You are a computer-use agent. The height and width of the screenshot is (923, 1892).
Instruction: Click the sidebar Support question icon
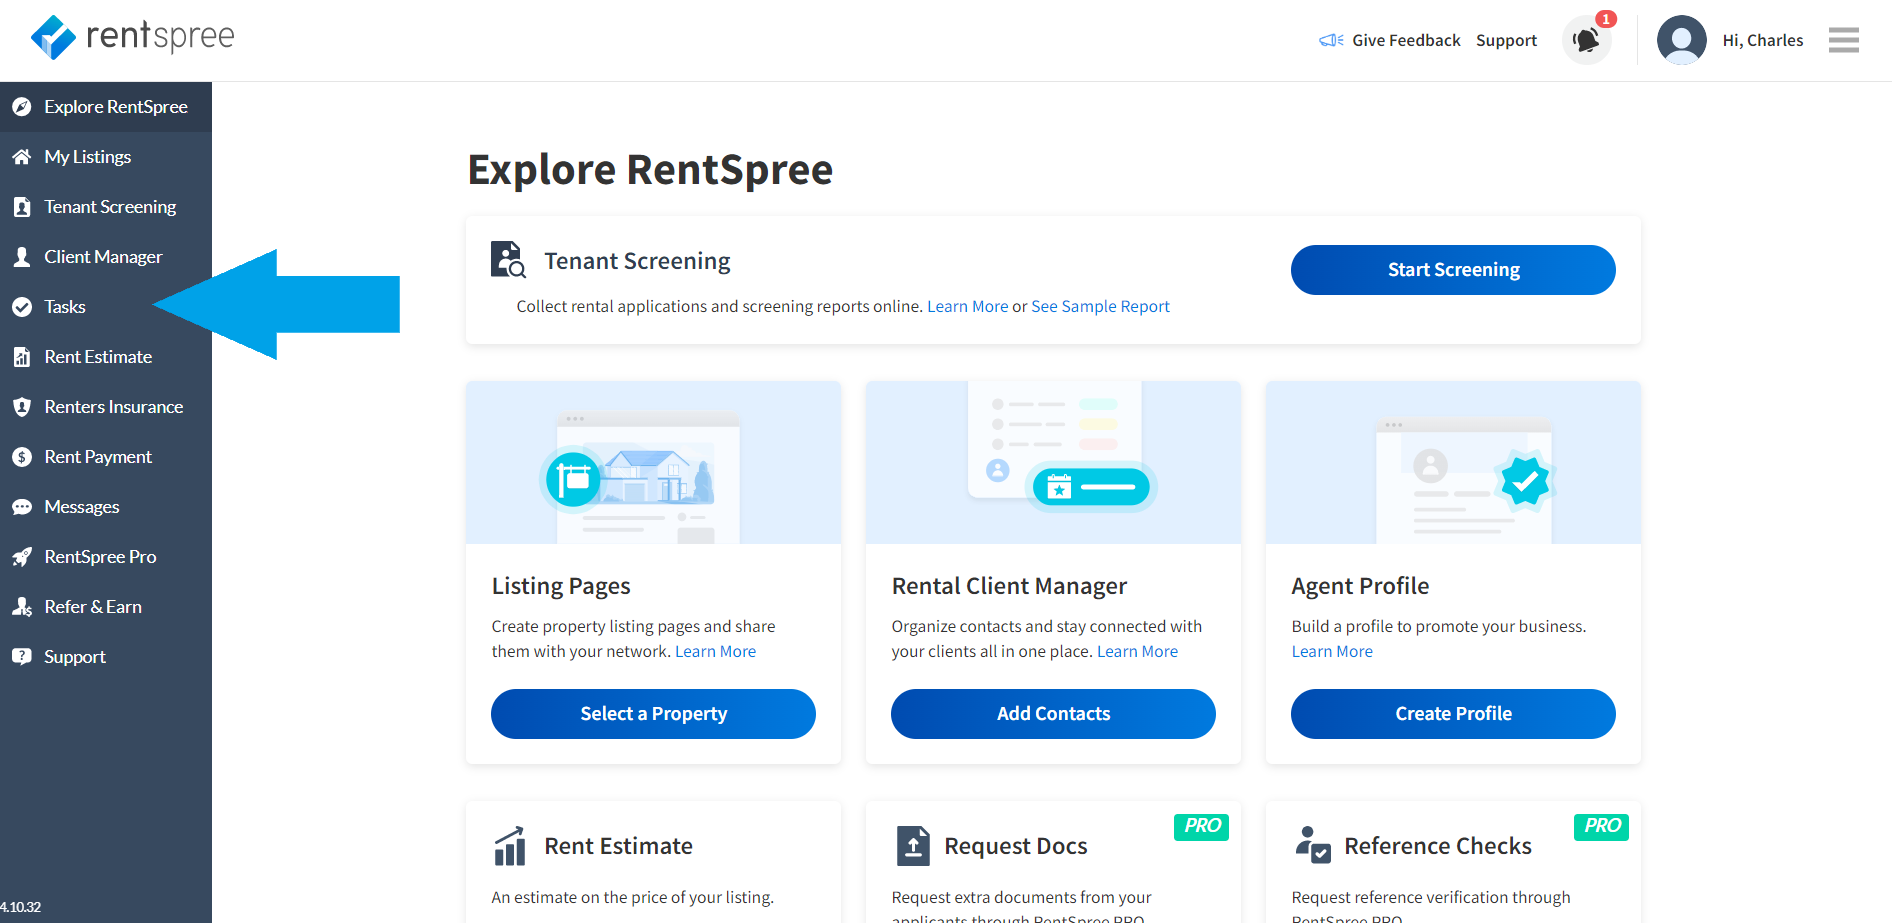click(x=22, y=657)
